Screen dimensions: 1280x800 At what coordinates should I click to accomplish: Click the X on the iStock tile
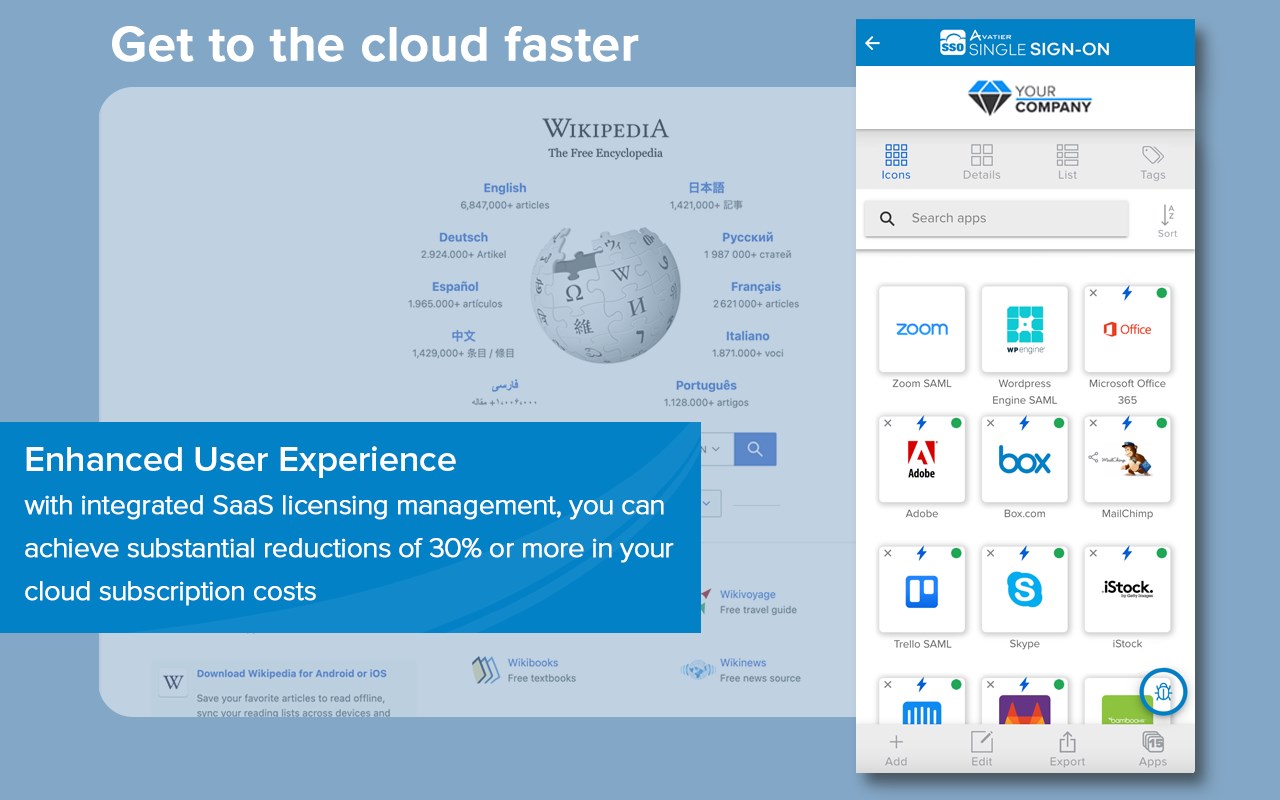[x=1093, y=554]
